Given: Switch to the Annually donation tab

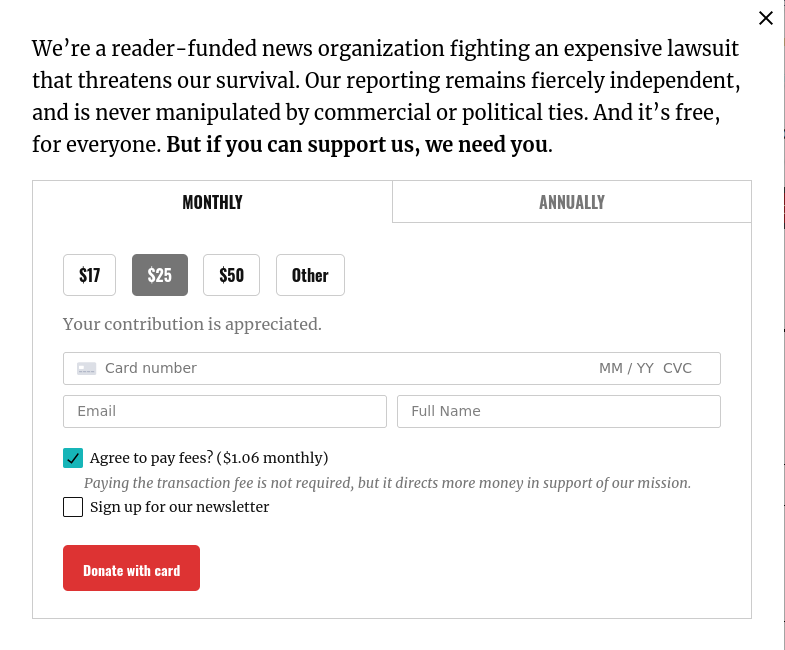Looking at the screenshot, I should [x=572, y=202].
